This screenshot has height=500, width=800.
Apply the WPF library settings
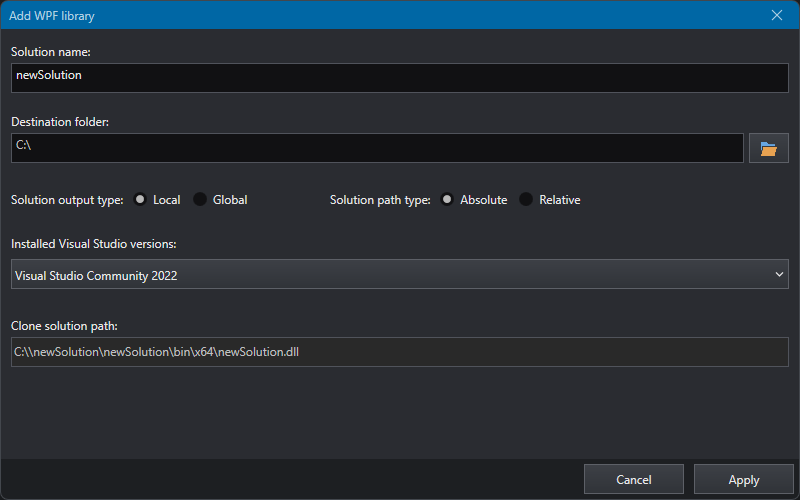pyautogui.click(x=744, y=480)
